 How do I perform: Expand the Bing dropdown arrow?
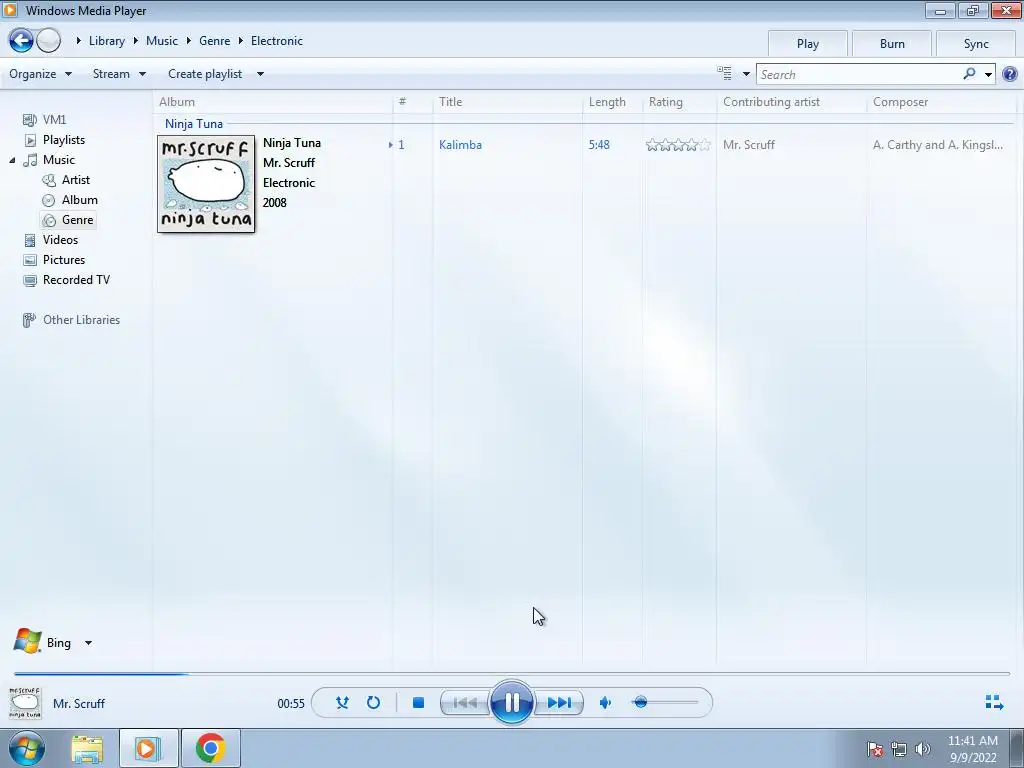(x=88, y=643)
